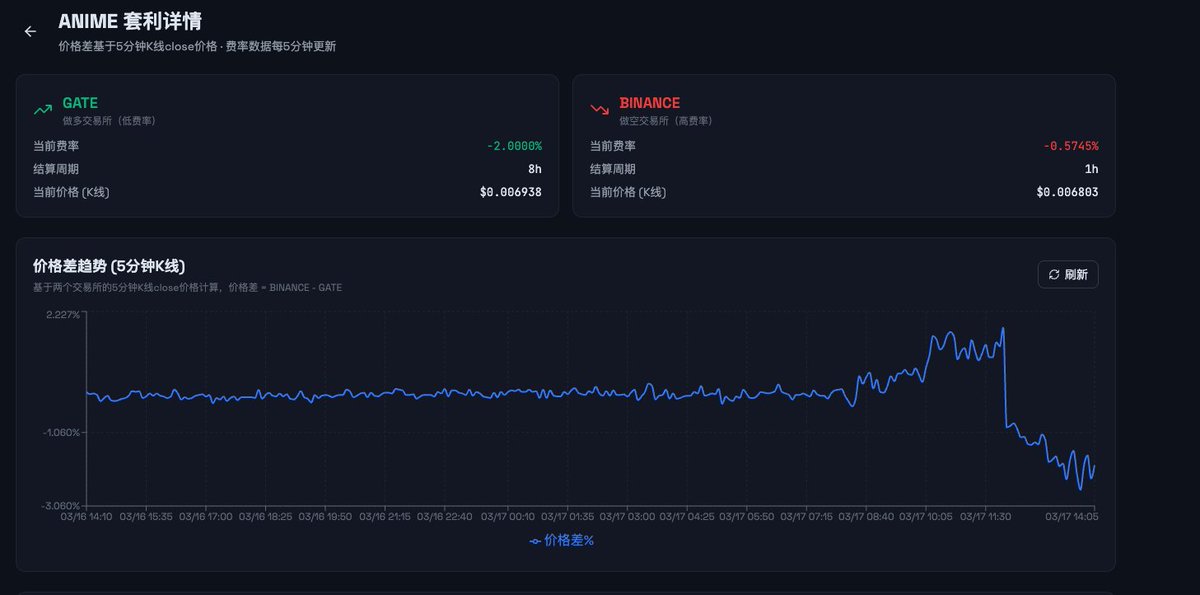Click the red trending-down icon beside BINANCE
This screenshot has width=1200, height=595.
coord(599,109)
